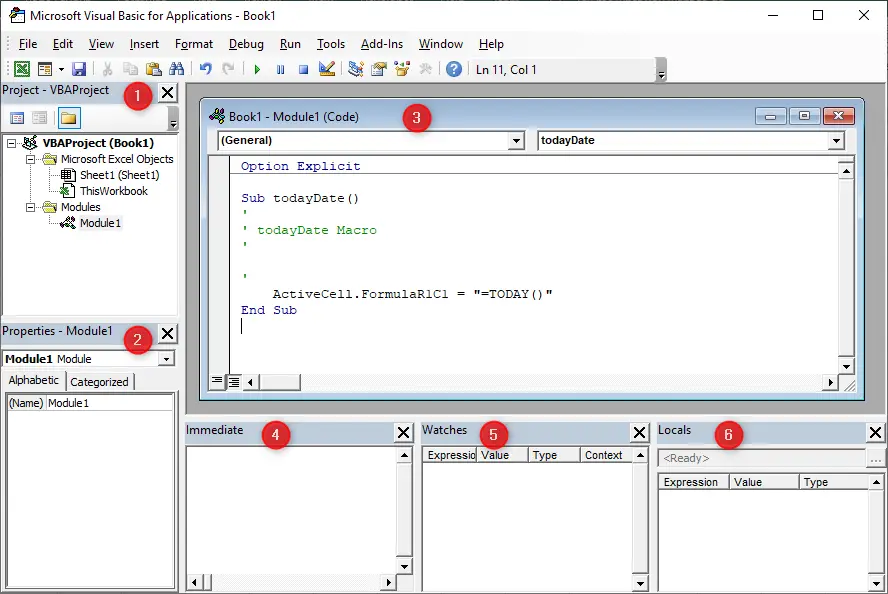Image resolution: width=888 pixels, height=594 pixels.
Task: Open Project Explorer toolbar icon
Action: pyautogui.click(x=356, y=69)
